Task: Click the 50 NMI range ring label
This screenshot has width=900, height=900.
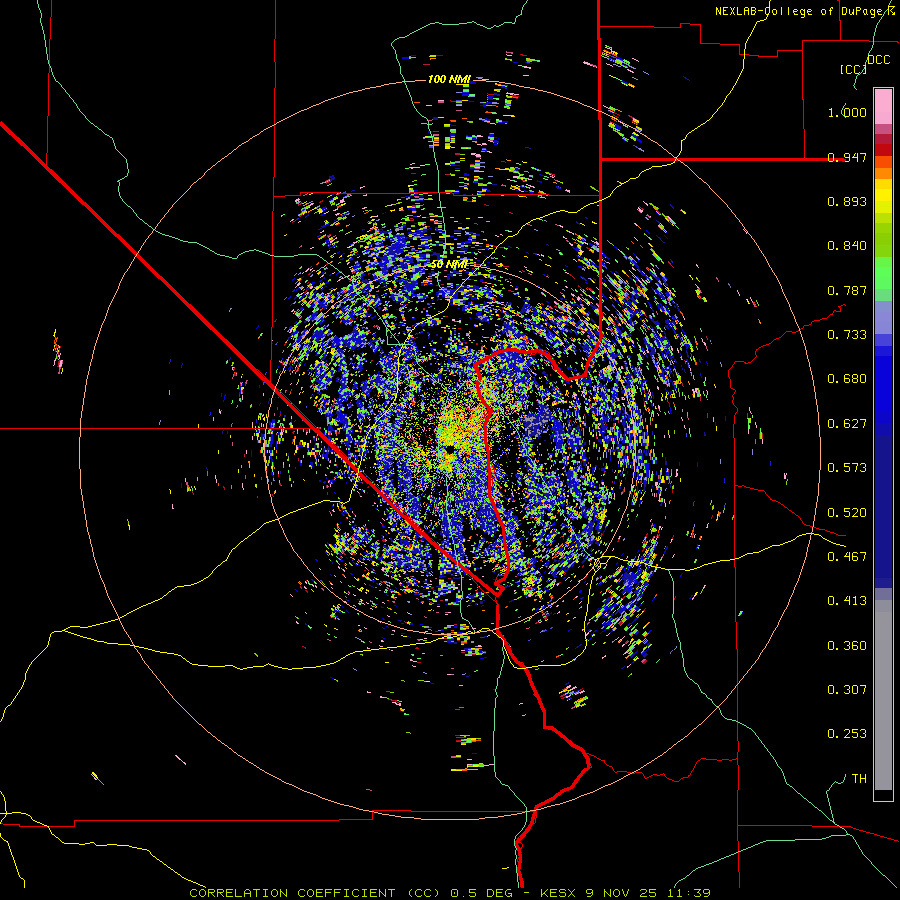Action: pos(449,265)
